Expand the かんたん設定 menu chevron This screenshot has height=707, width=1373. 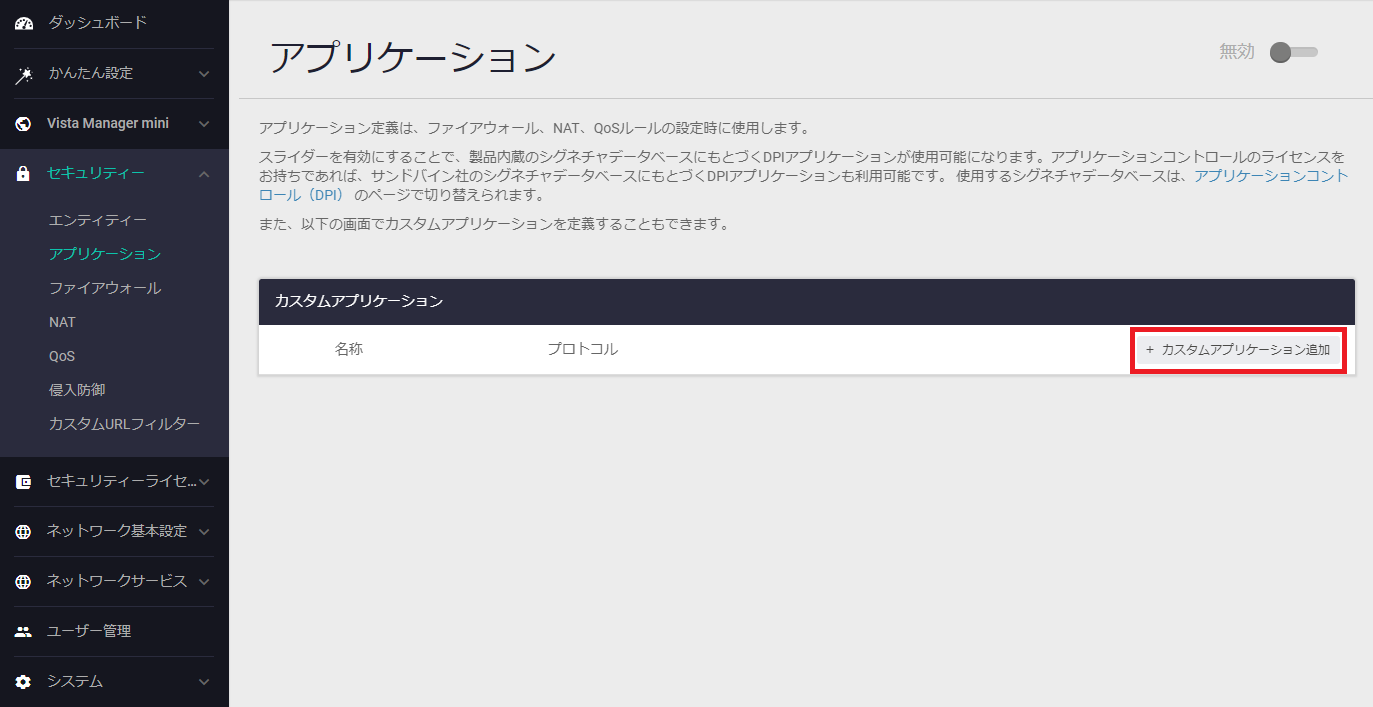204,74
